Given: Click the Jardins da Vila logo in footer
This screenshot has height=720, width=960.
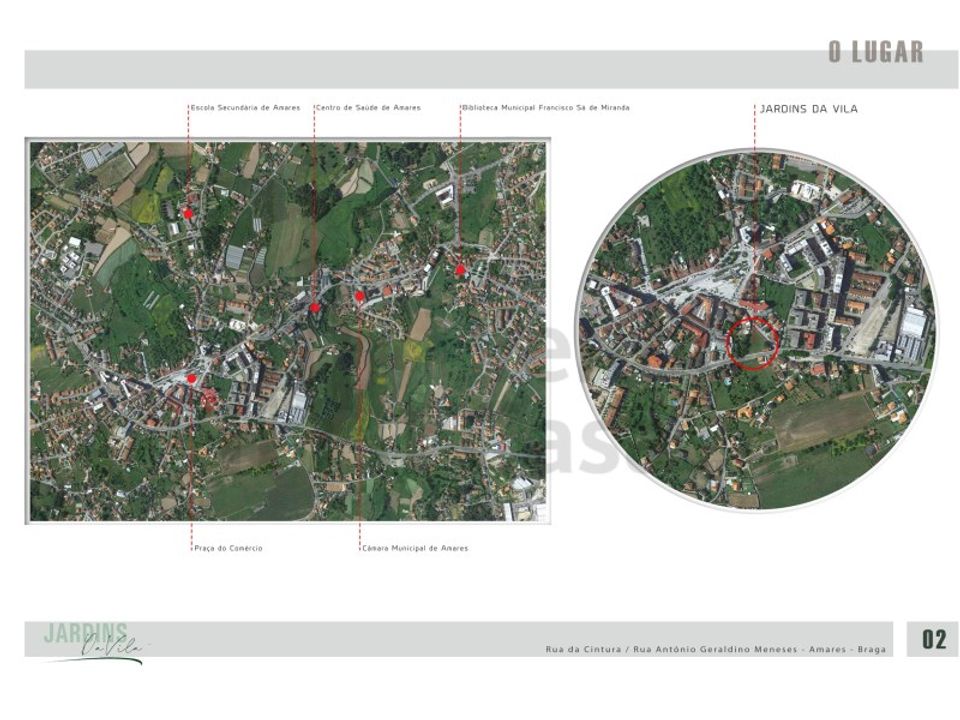Looking at the screenshot, I should pyautogui.click(x=93, y=643).
